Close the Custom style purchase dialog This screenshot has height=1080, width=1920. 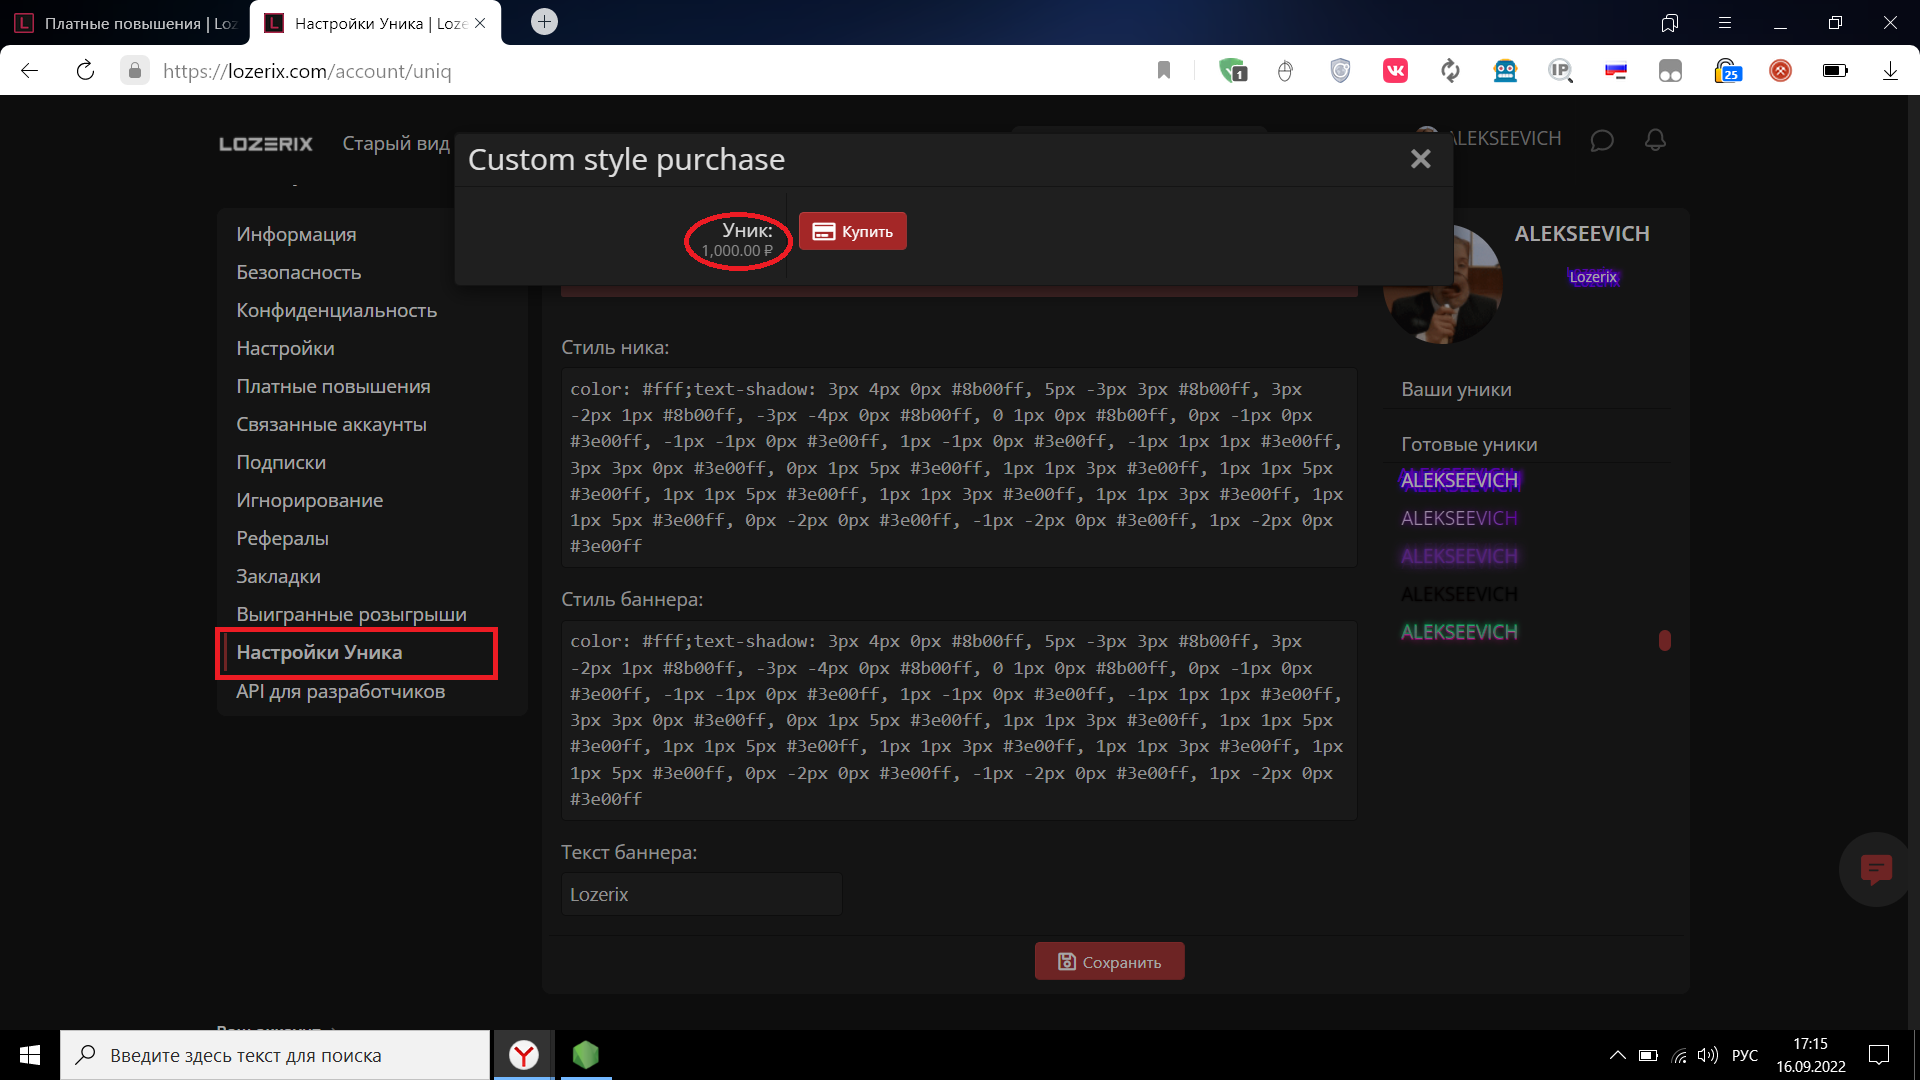tap(1420, 159)
